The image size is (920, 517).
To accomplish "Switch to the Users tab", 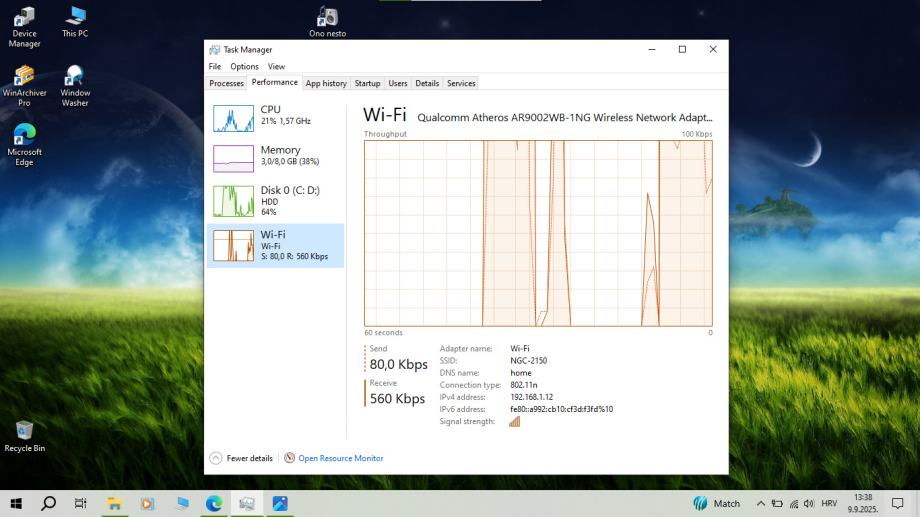I will coord(398,83).
